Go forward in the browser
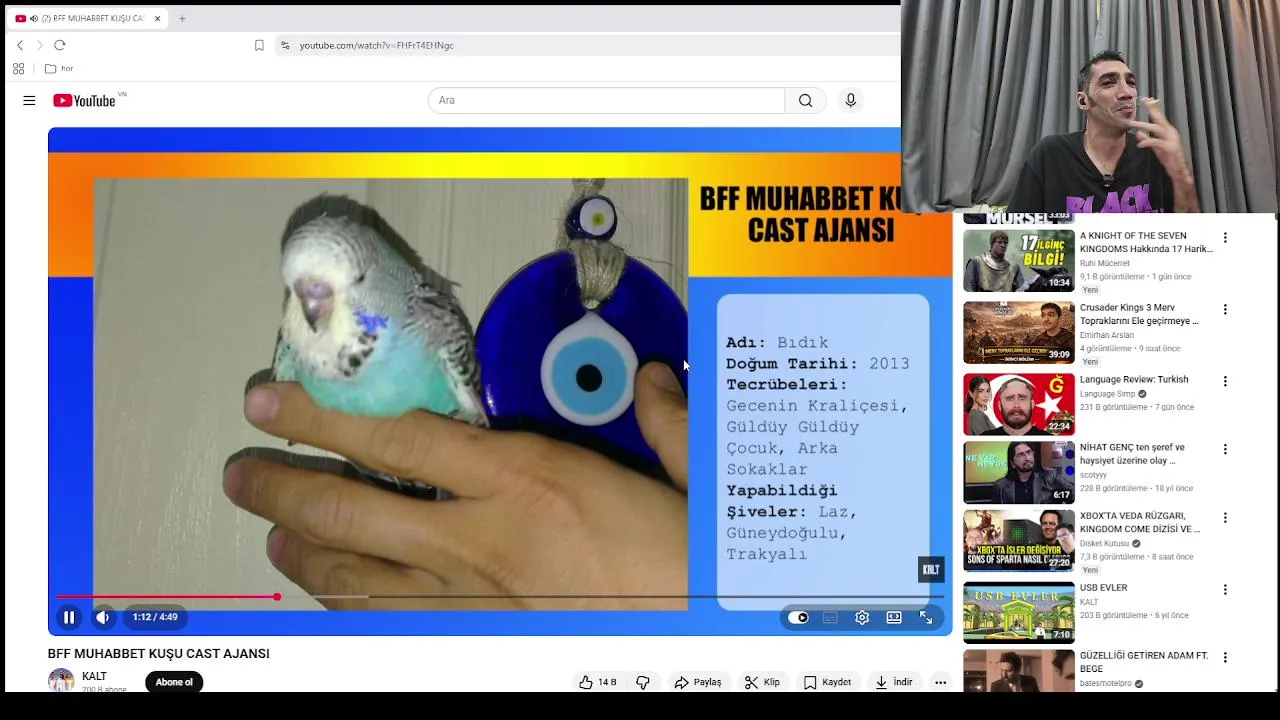1280x720 pixels. click(40, 45)
